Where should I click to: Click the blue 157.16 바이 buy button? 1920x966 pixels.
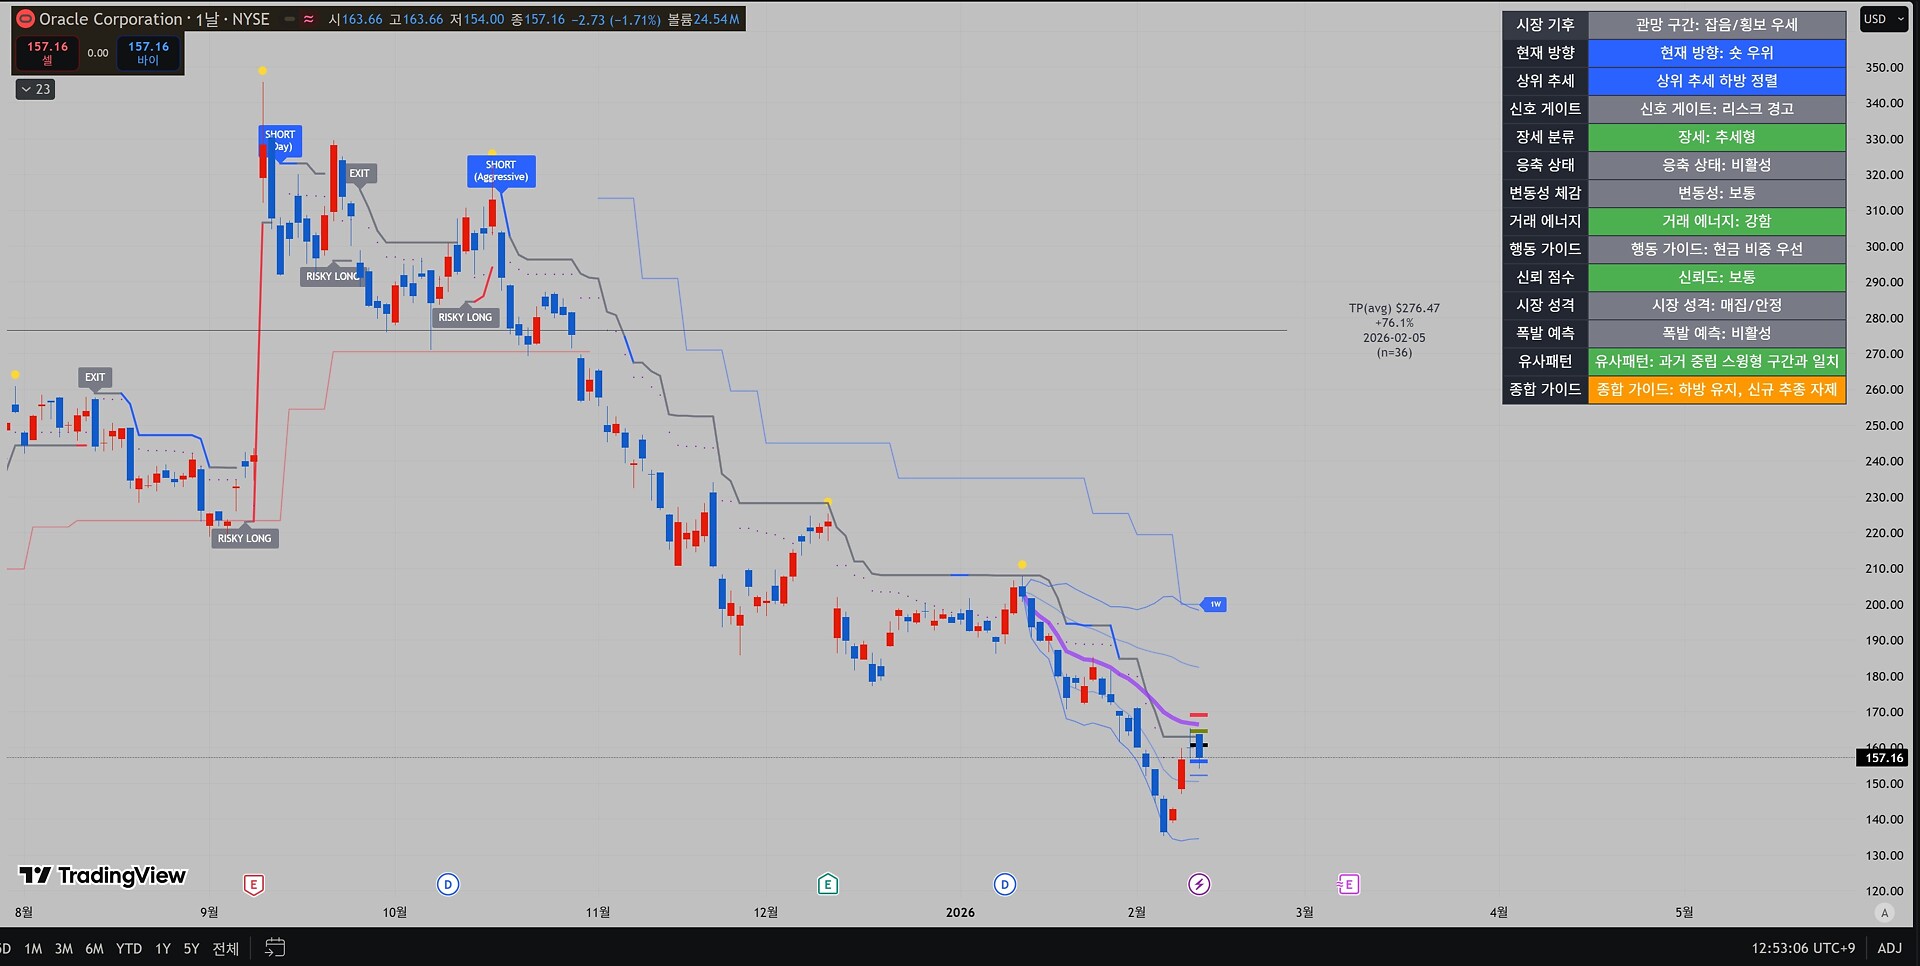pos(148,53)
